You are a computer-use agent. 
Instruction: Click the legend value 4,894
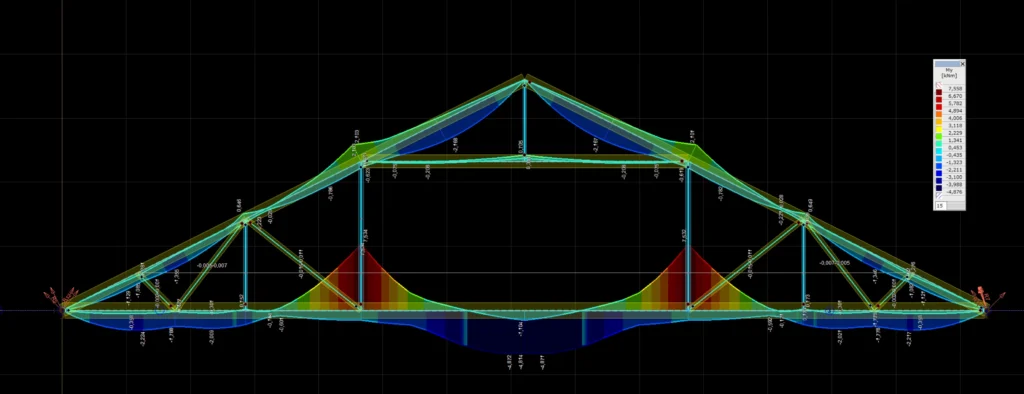[955, 111]
